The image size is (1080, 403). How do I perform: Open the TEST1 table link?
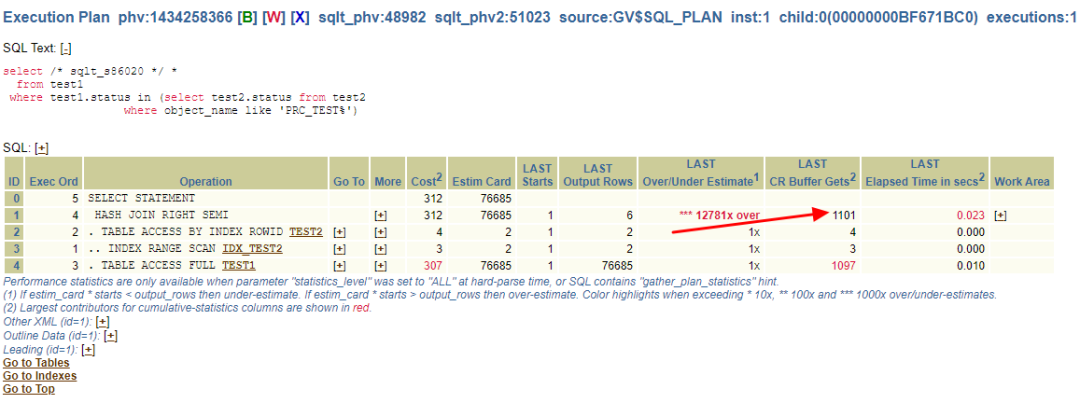239,265
